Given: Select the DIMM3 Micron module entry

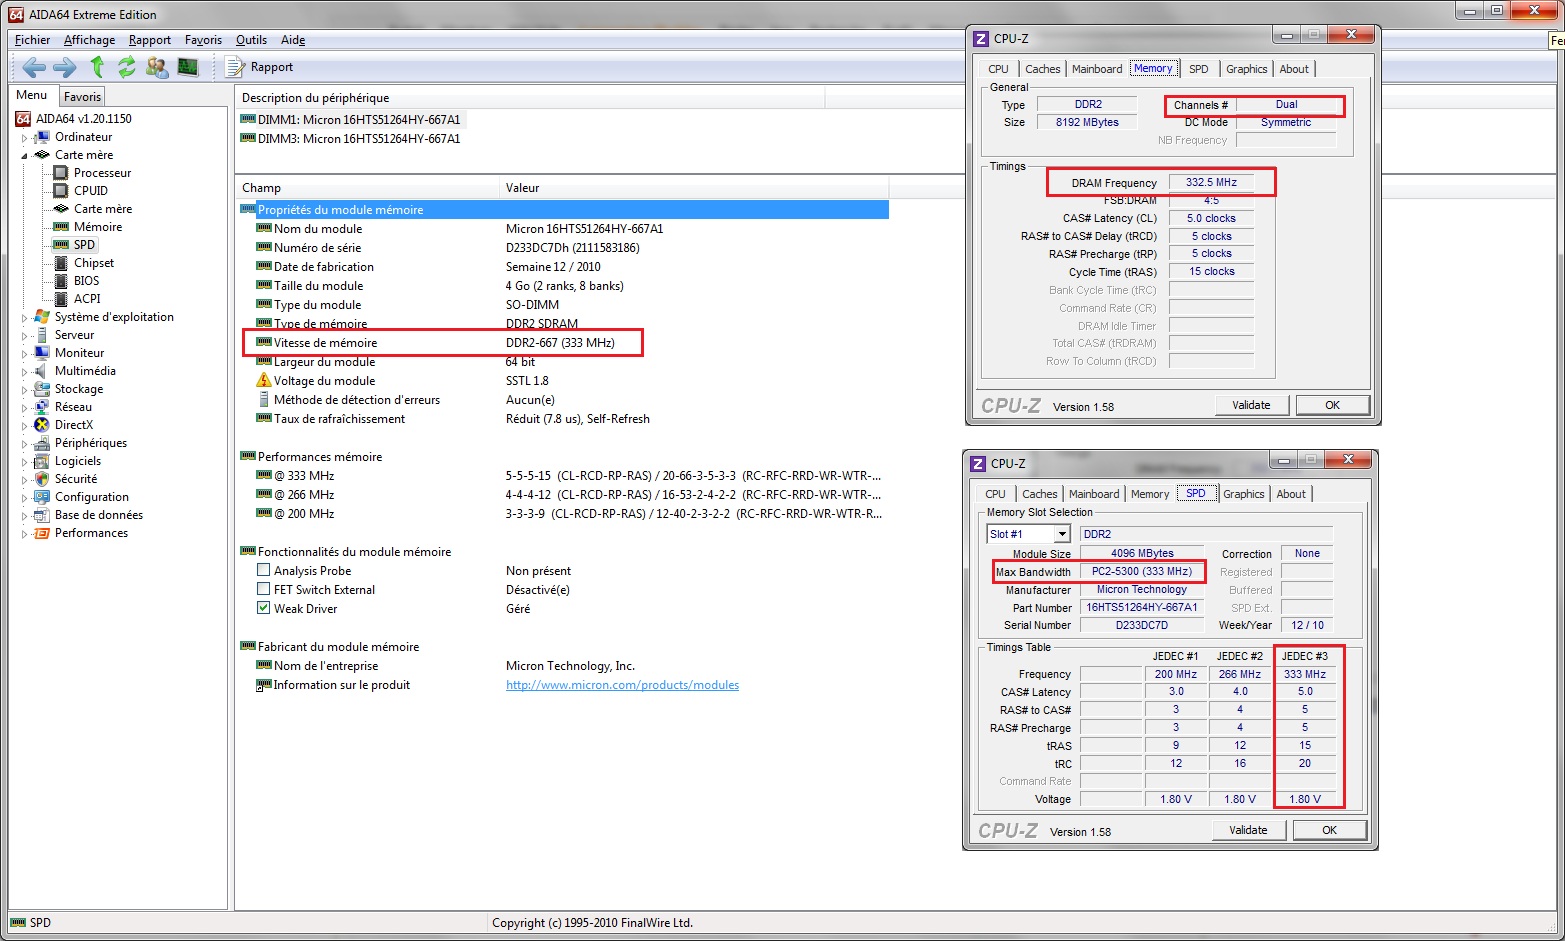Looking at the screenshot, I should tap(358, 139).
